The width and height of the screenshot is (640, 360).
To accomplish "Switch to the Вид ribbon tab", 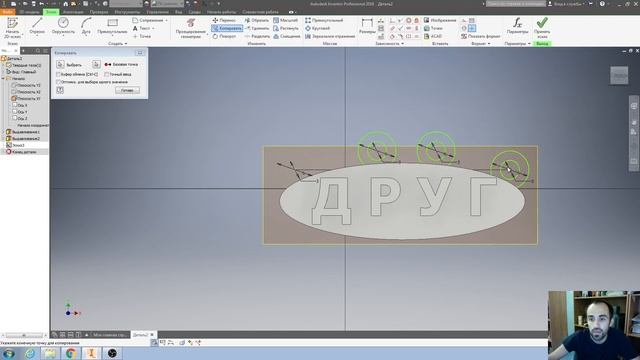I will coord(178,12).
